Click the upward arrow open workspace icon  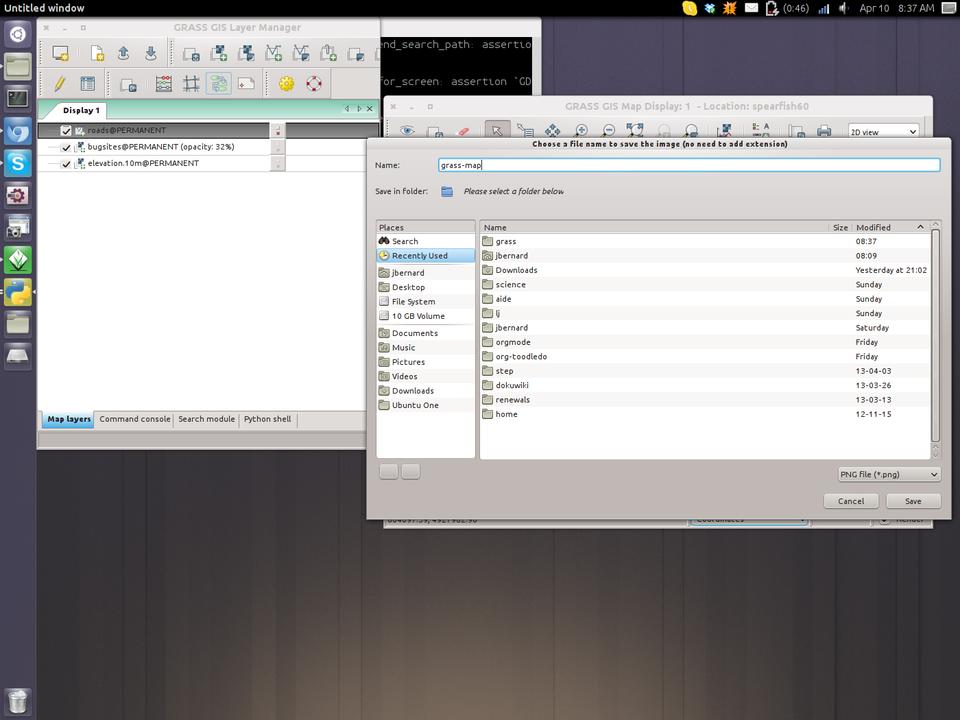pyautogui.click(x=123, y=54)
